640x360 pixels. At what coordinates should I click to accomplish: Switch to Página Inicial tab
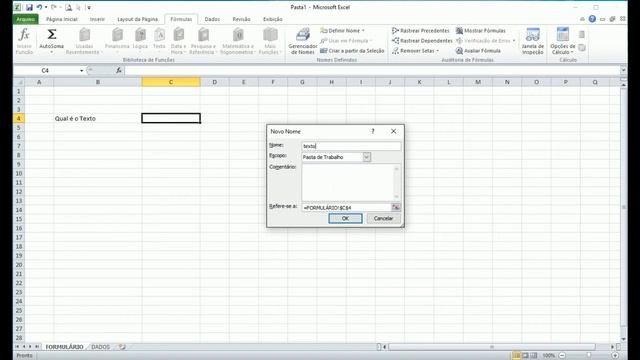point(62,19)
